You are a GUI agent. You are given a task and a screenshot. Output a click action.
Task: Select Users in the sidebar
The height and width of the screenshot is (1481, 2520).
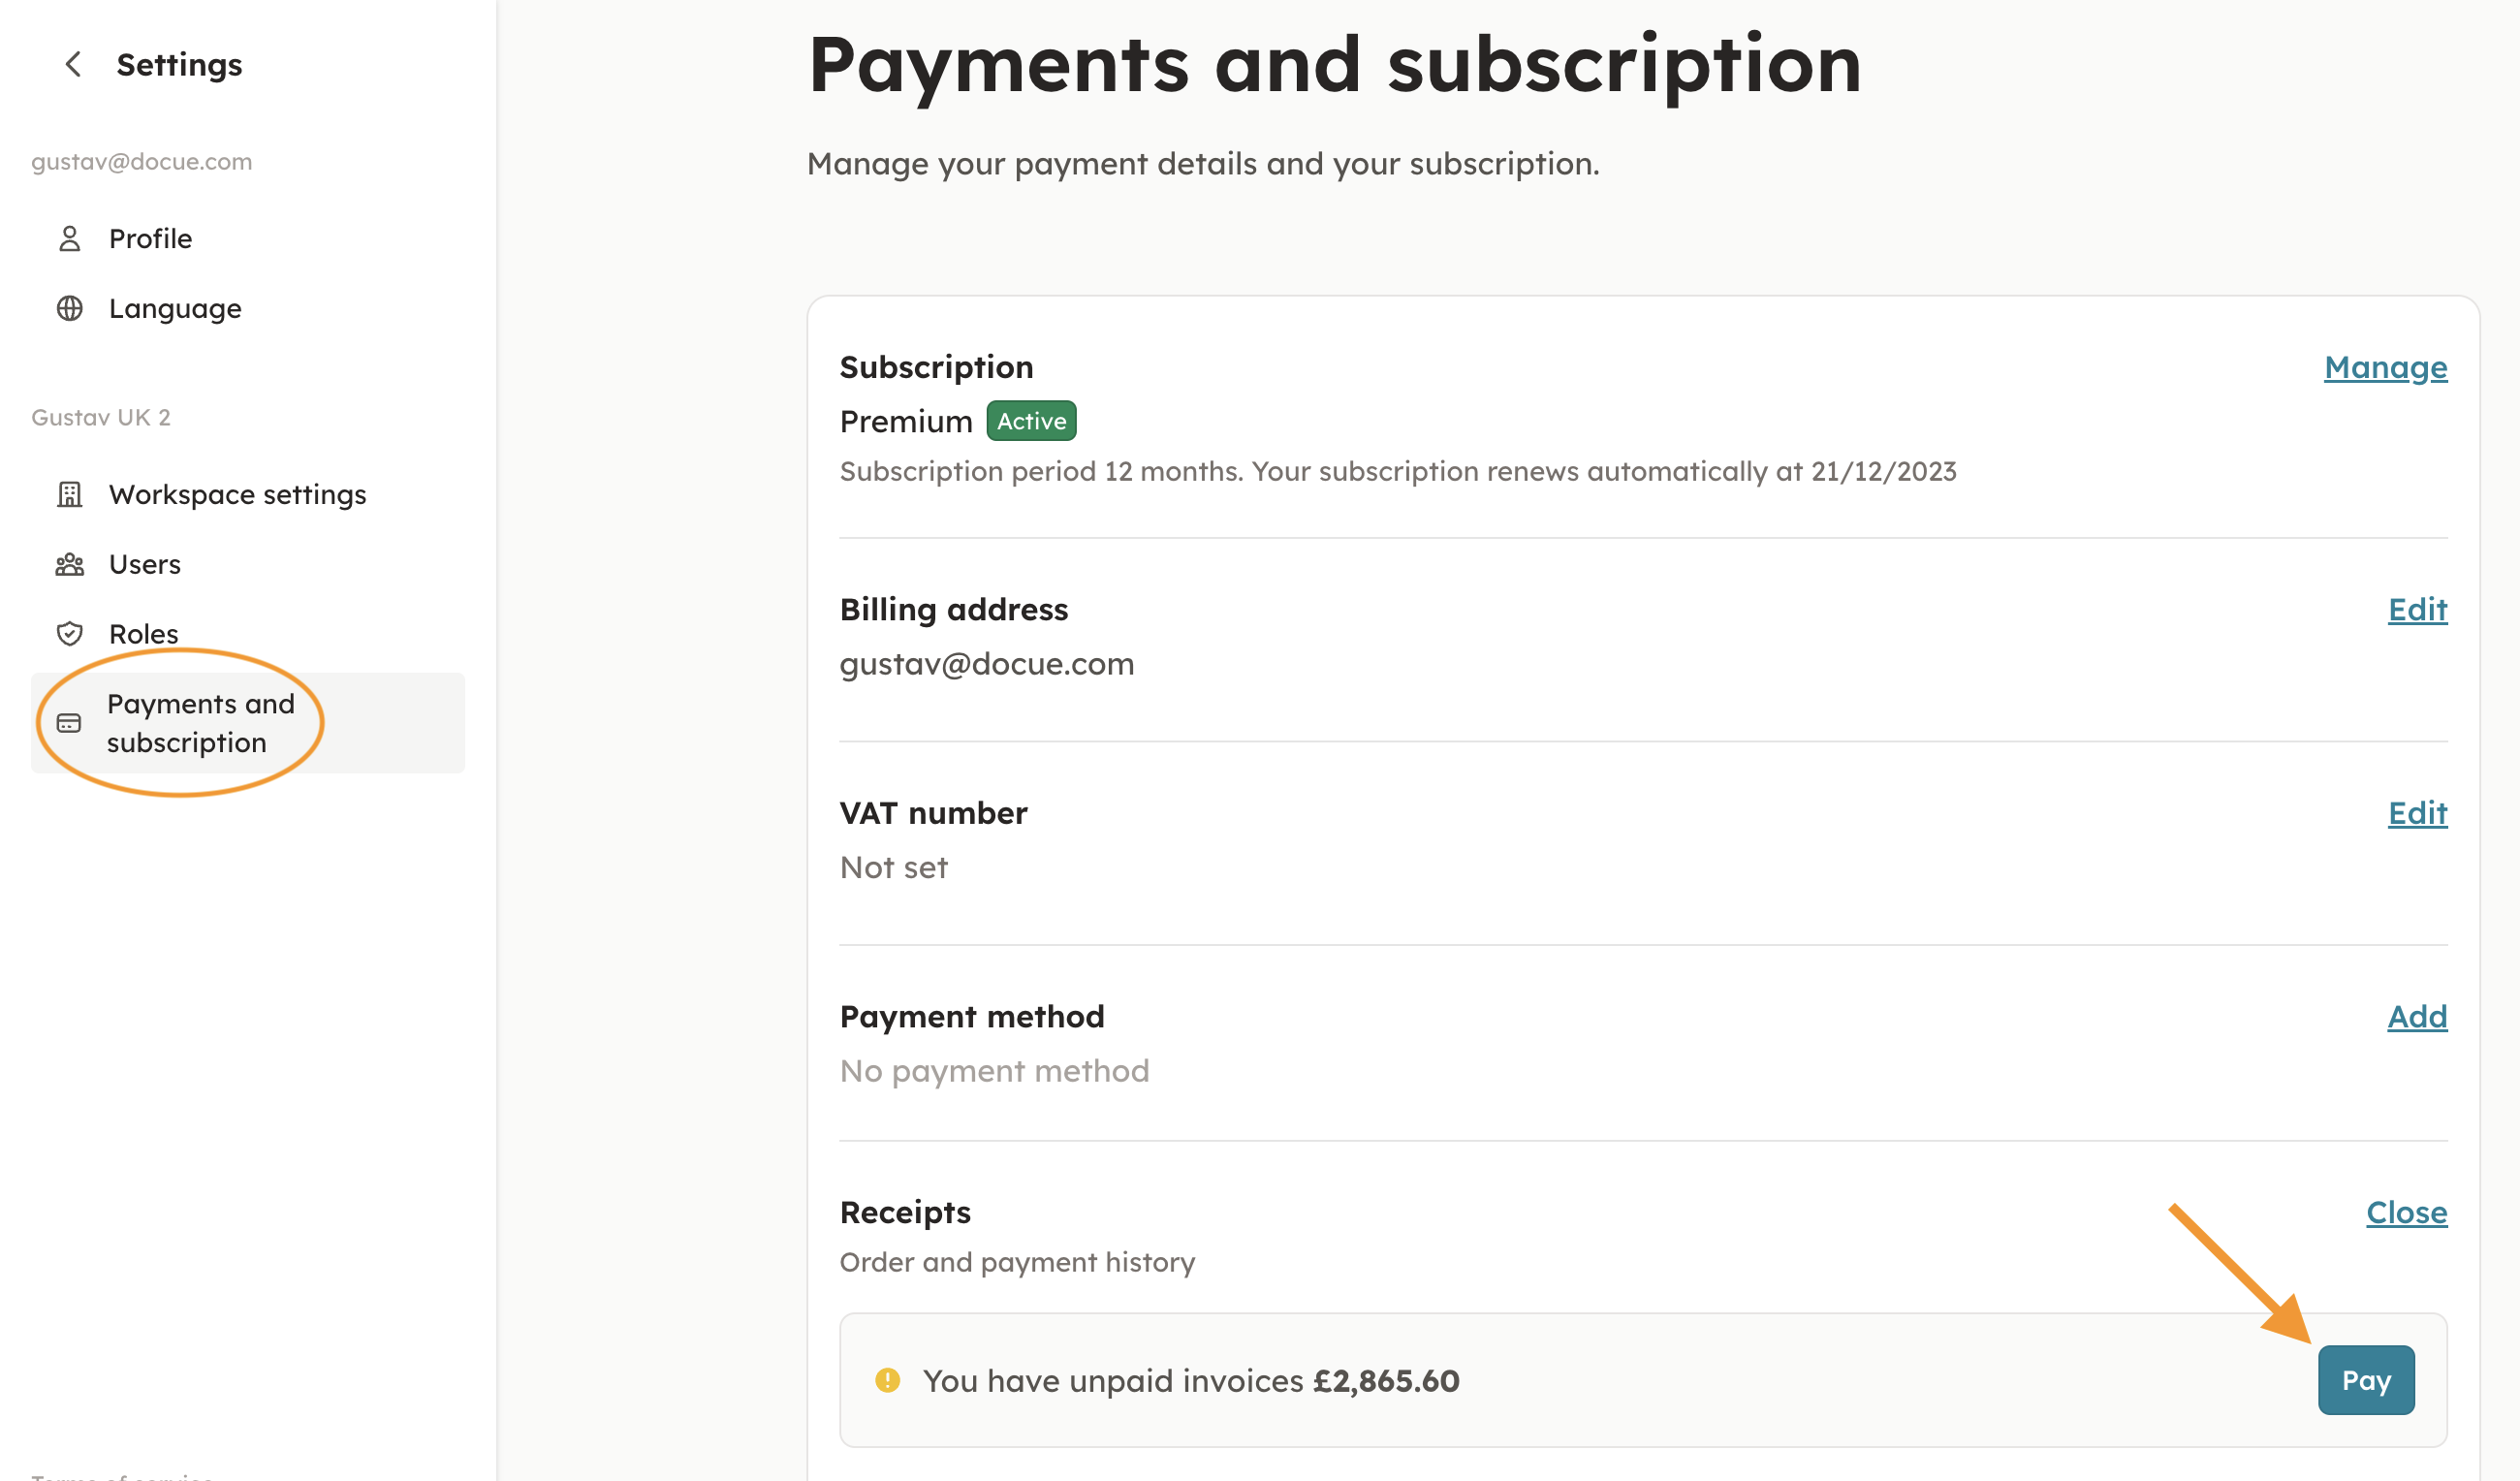click(145, 565)
